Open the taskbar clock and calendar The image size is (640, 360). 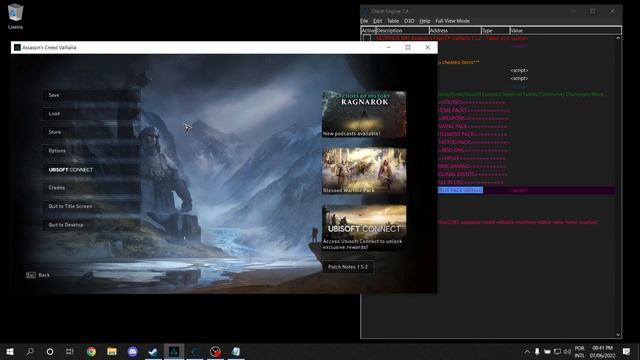(602, 352)
